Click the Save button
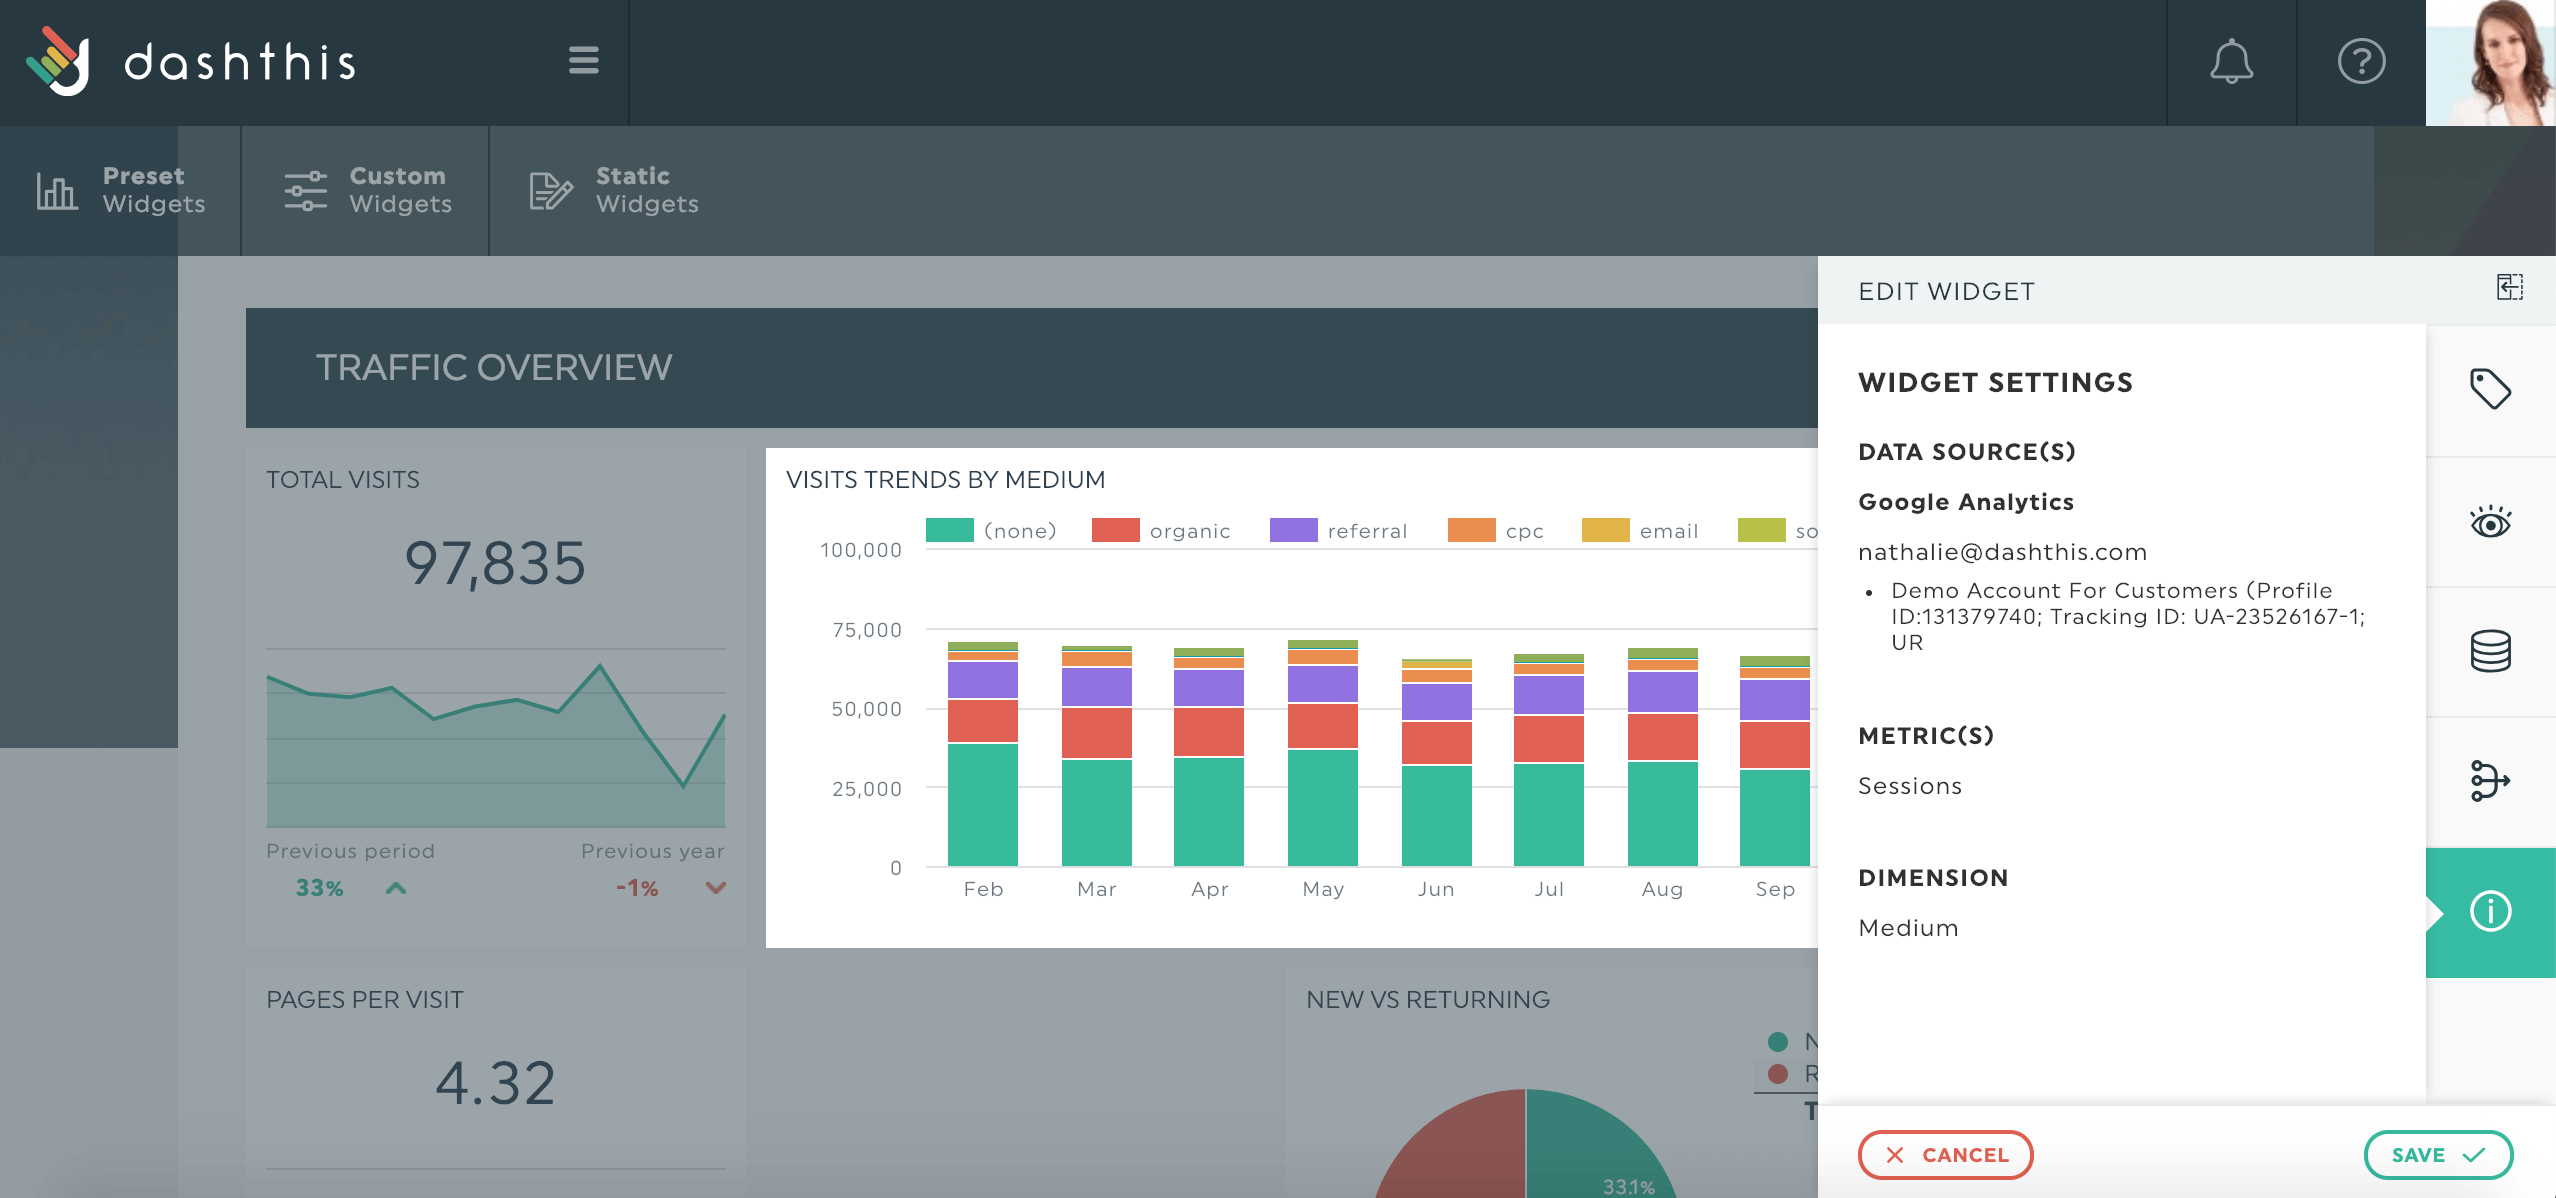Screen dimensions: 2556x1198 pyautogui.click(x=2438, y=1155)
